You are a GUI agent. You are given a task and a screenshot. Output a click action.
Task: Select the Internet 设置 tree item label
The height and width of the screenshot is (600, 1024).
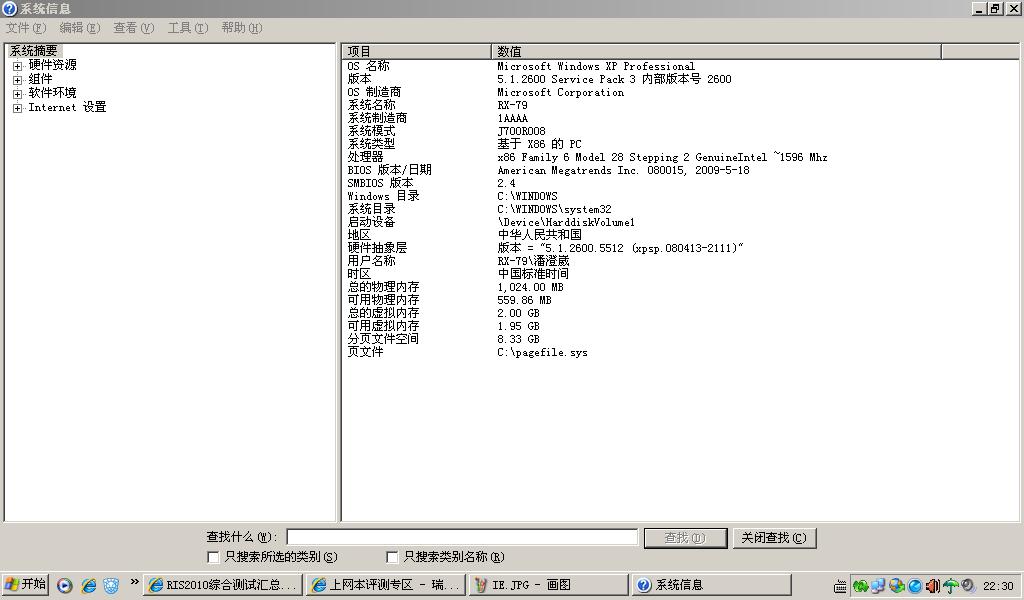67,107
